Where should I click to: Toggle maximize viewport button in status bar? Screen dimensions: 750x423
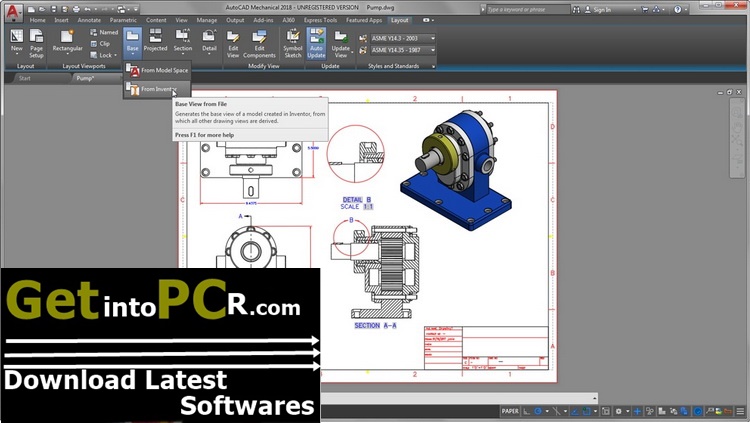pyautogui.click(x=606, y=411)
